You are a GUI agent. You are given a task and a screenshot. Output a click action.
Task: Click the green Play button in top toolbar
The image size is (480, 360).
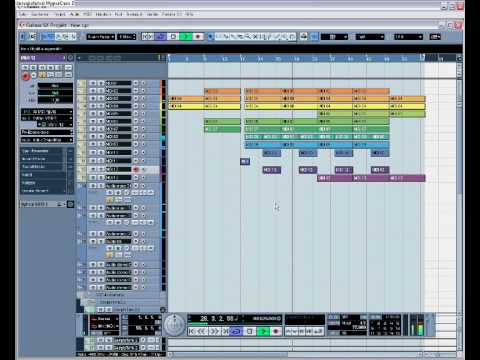(186, 37)
